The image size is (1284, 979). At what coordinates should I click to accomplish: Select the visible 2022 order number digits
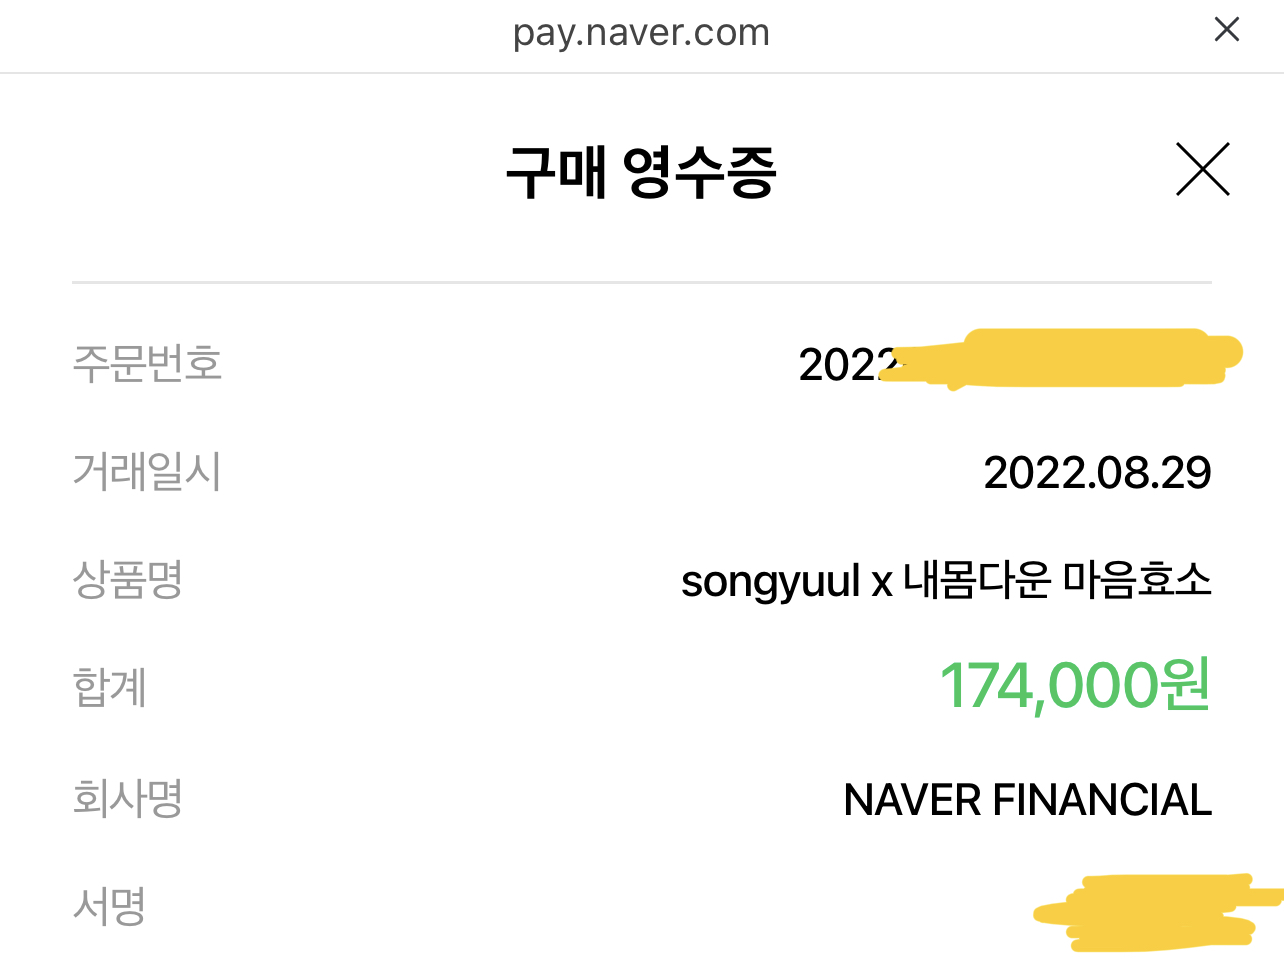(x=840, y=365)
